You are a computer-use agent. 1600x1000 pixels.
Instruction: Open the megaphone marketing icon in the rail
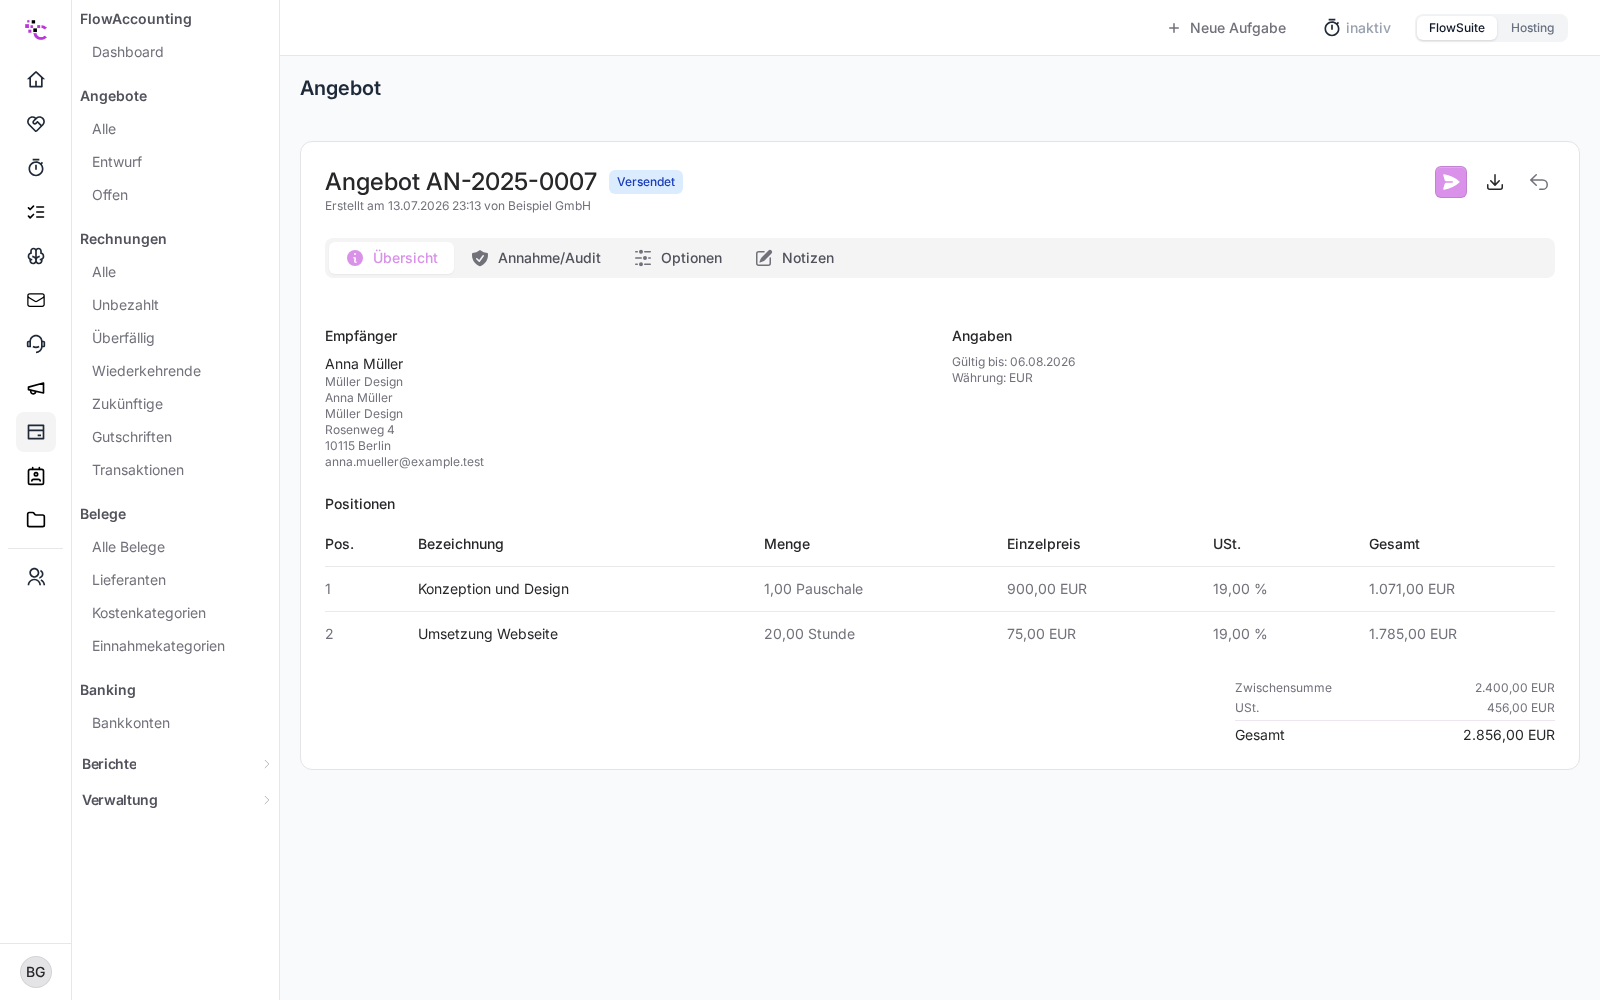point(36,388)
